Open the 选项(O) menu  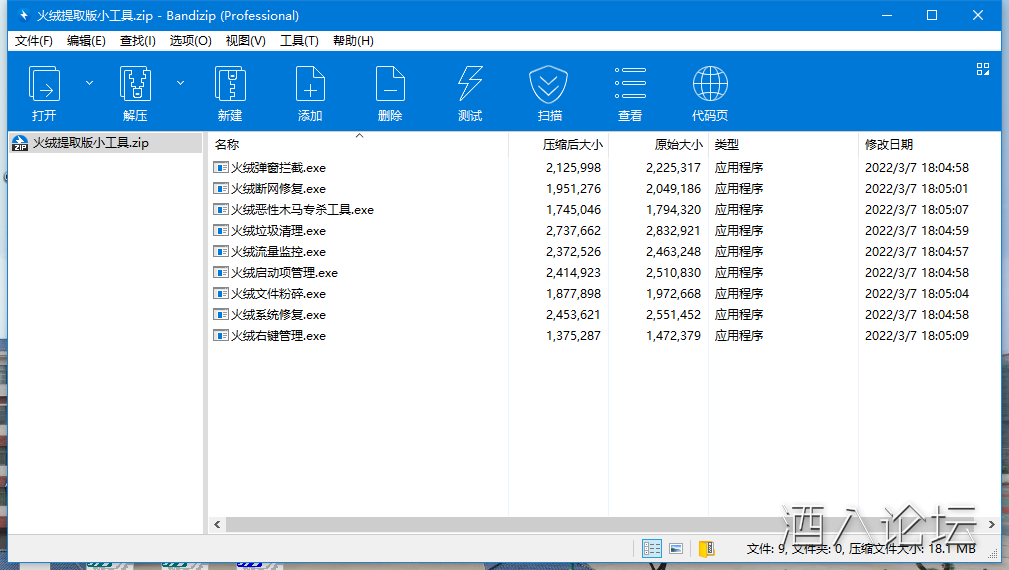tap(190, 41)
